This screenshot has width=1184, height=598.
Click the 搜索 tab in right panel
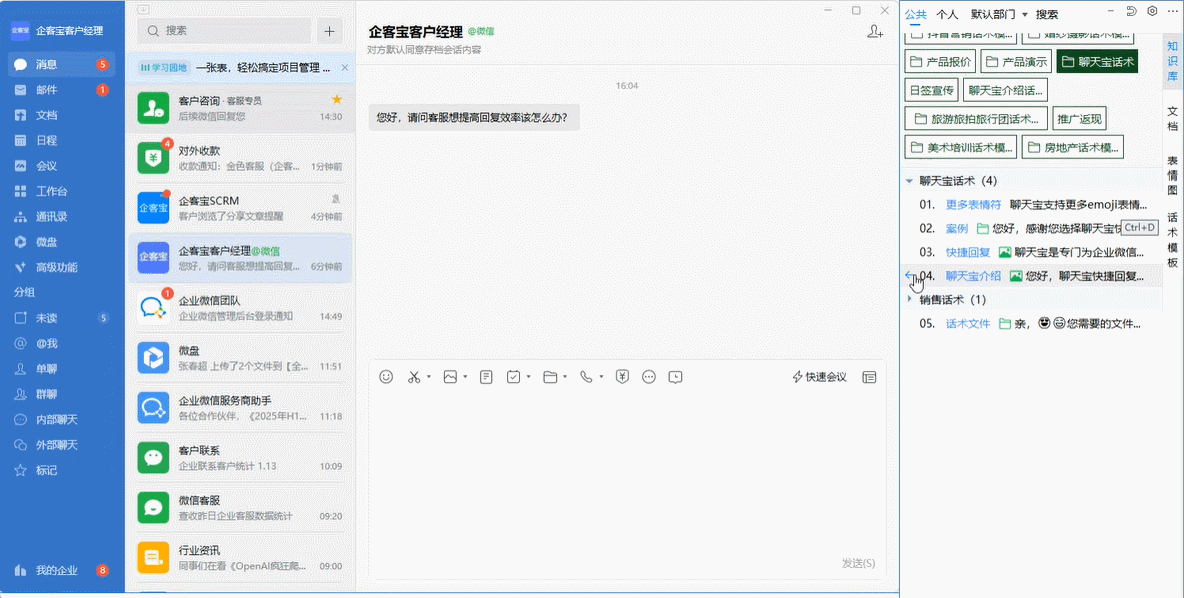[1047, 14]
